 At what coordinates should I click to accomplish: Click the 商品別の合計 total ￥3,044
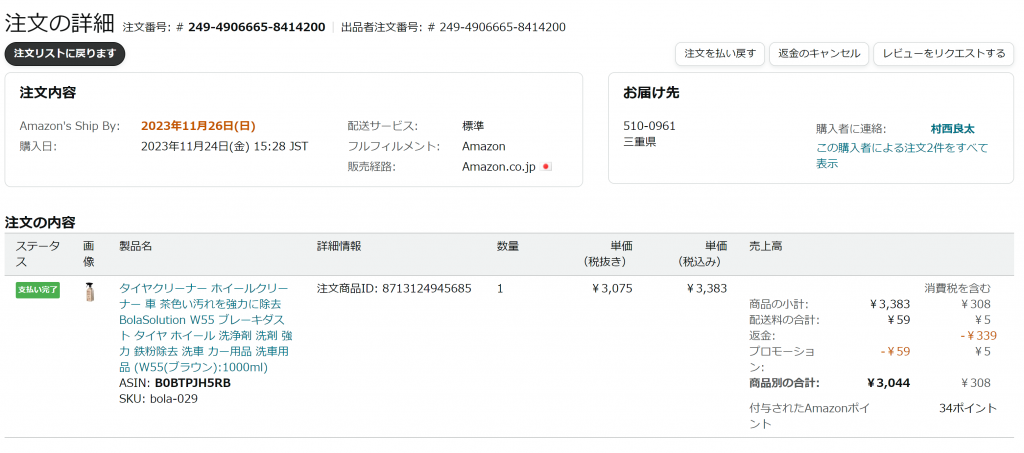click(x=888, y=383)
